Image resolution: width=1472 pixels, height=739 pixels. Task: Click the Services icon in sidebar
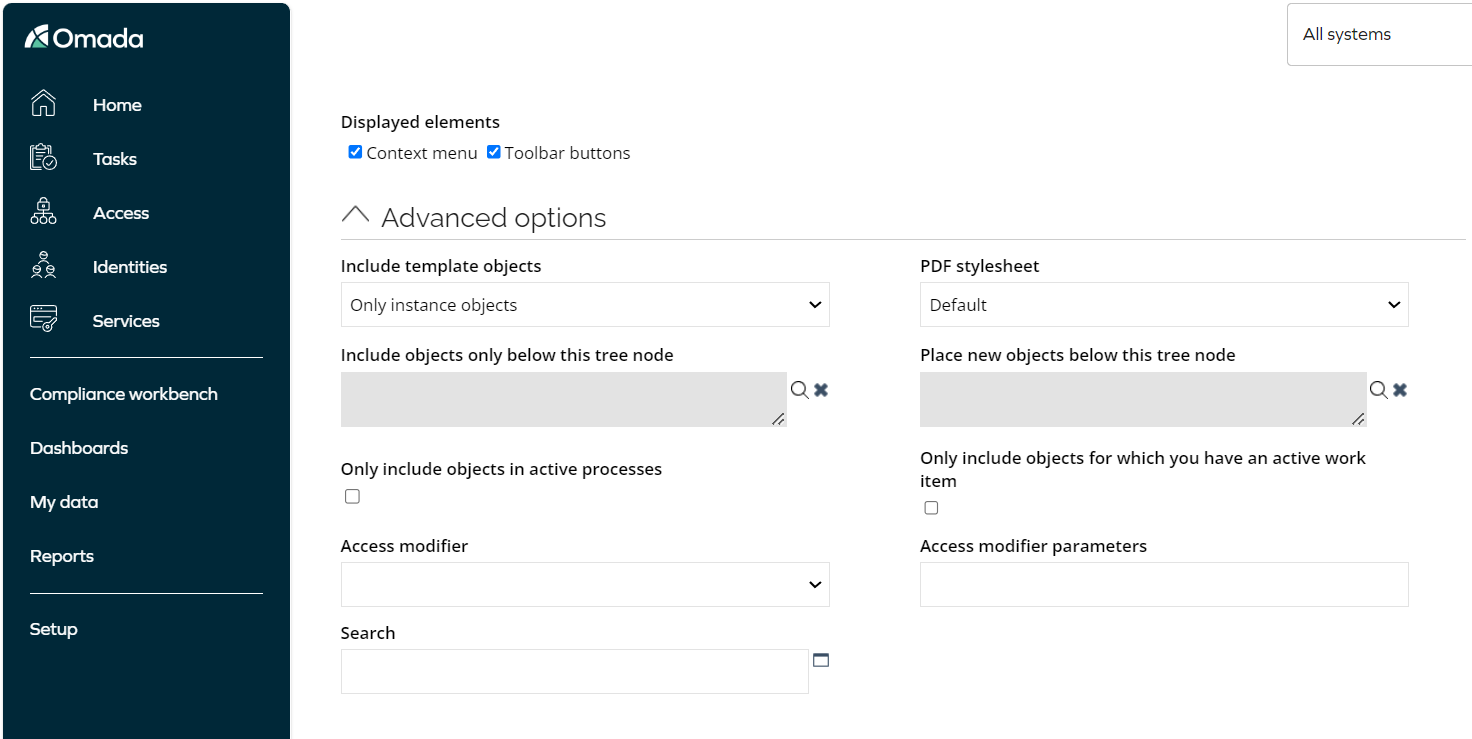(43, 320)
